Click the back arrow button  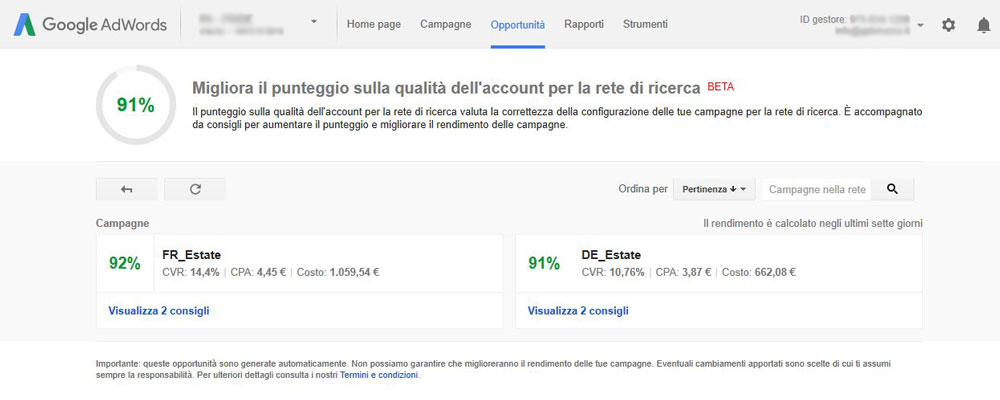tap(126, 189)
